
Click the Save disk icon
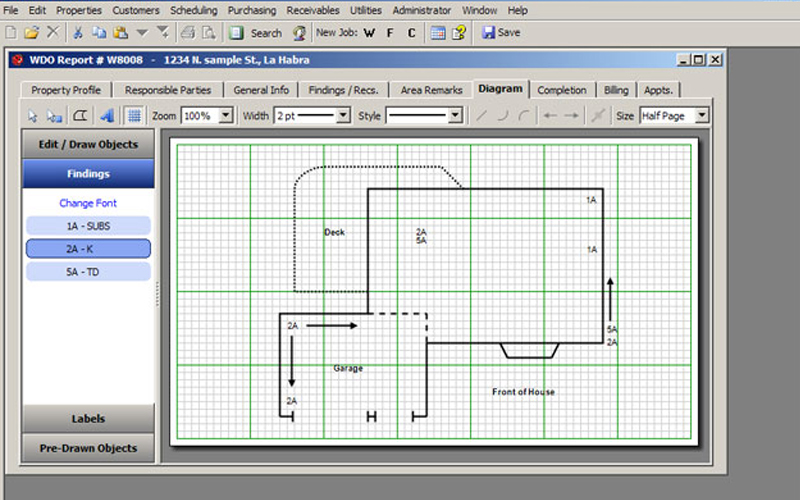tap(488, 33)
